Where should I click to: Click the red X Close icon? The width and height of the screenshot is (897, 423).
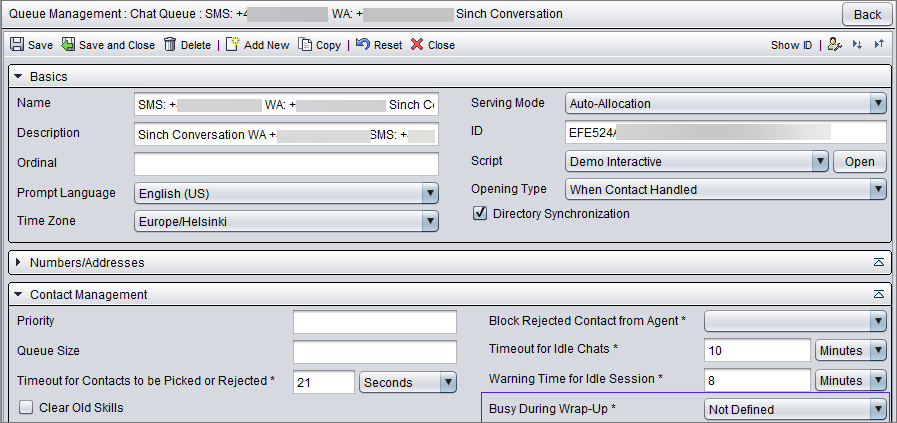[418, 45]
